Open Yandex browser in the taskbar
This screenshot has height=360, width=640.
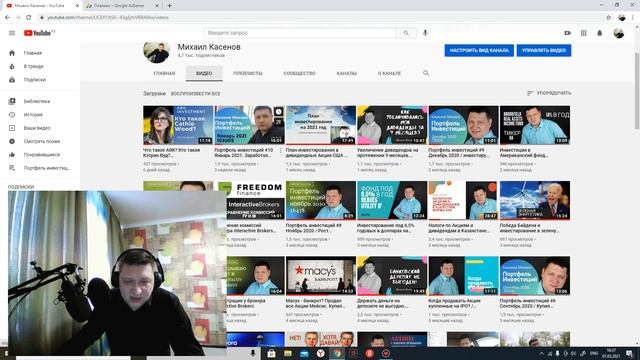tap(321, 353)
